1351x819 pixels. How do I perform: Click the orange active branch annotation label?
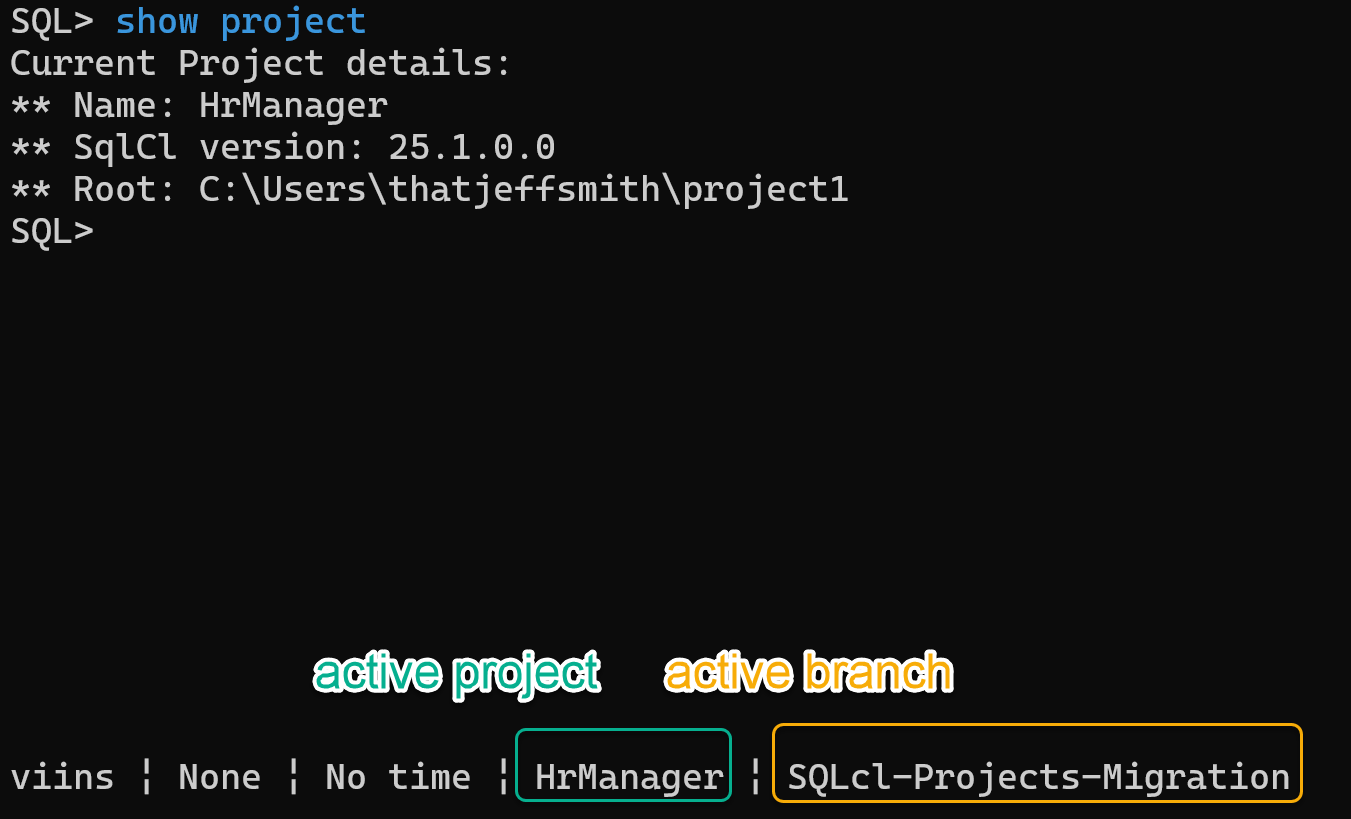(x=809, y=672)
